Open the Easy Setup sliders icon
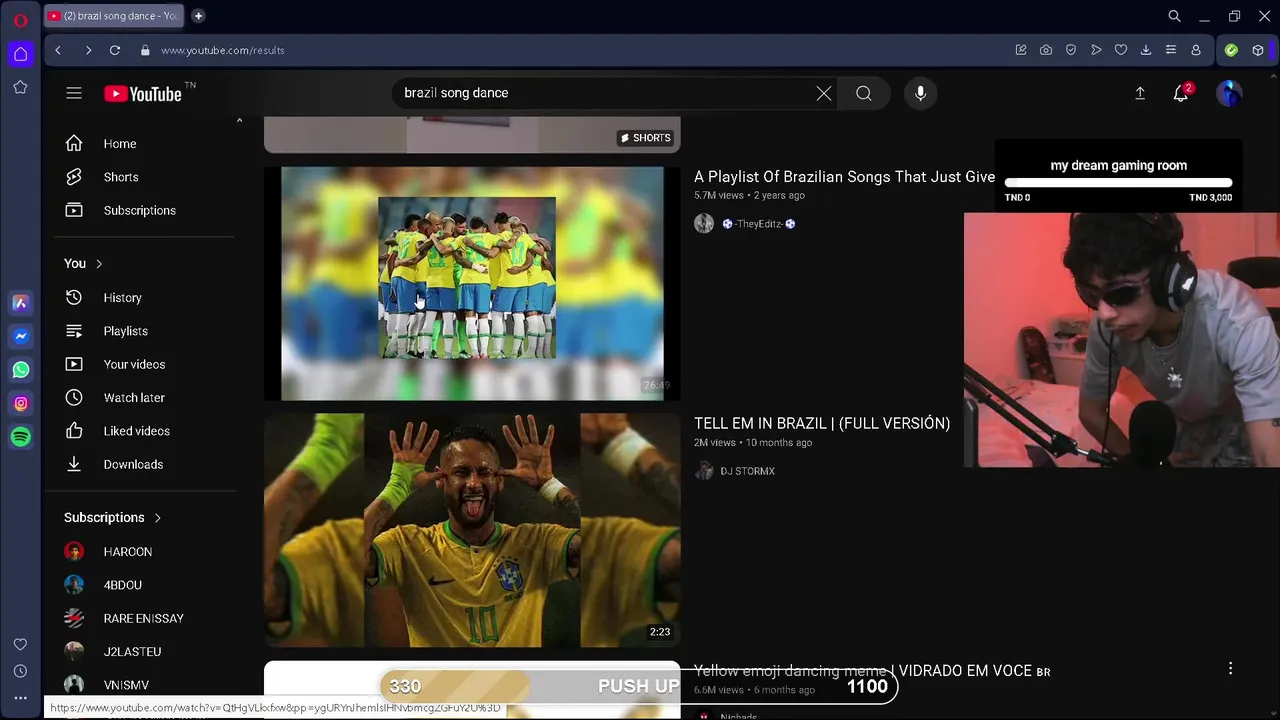 coord(1171,50)
